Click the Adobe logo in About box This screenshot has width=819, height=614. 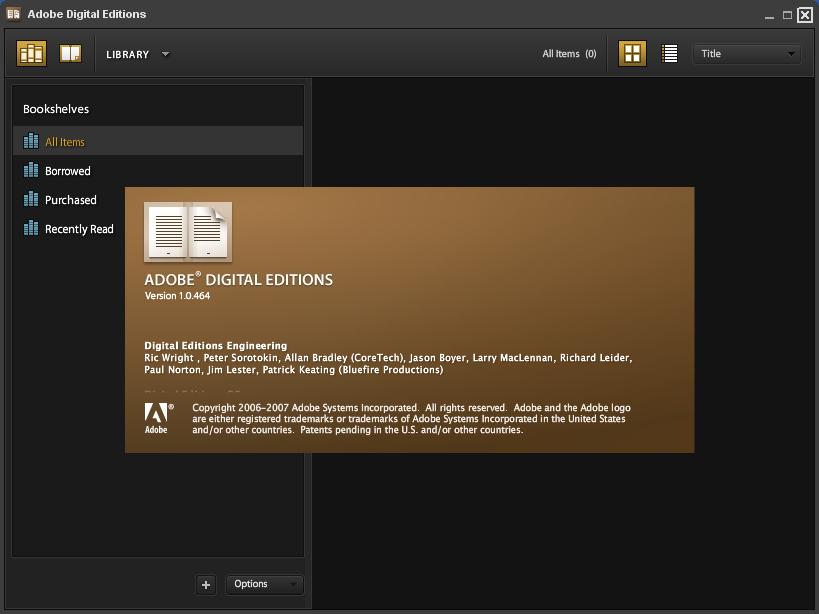pyautogui.click(x=159, y=418)
